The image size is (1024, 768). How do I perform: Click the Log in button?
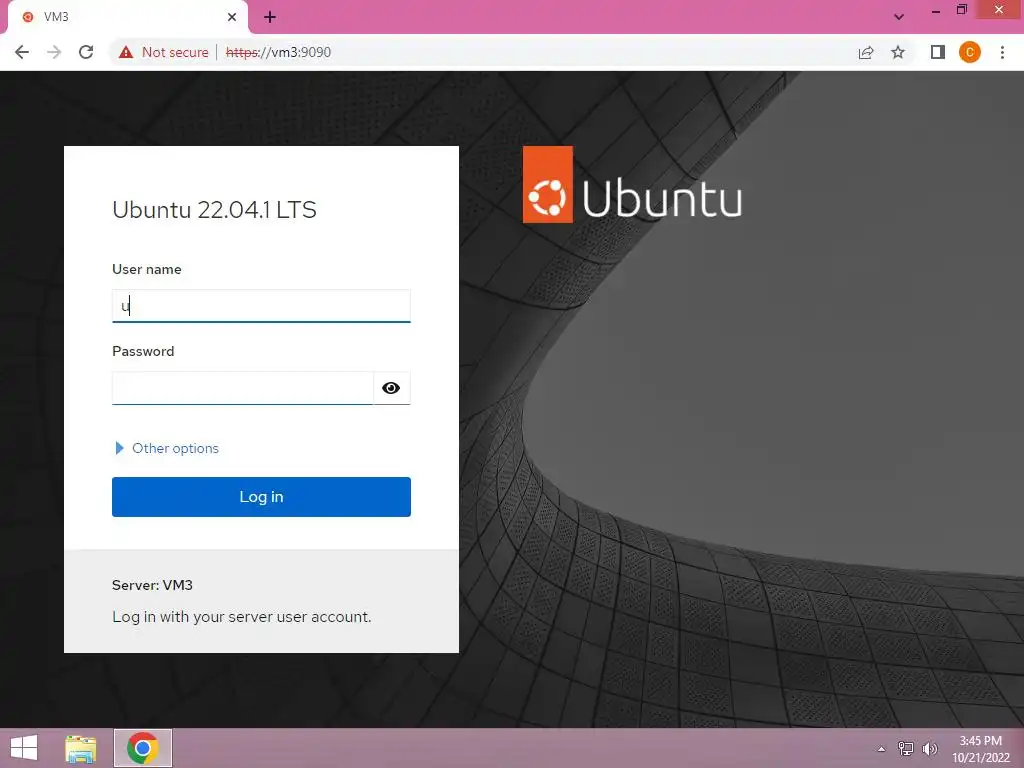pyautogui.click(x=261, y=497)
